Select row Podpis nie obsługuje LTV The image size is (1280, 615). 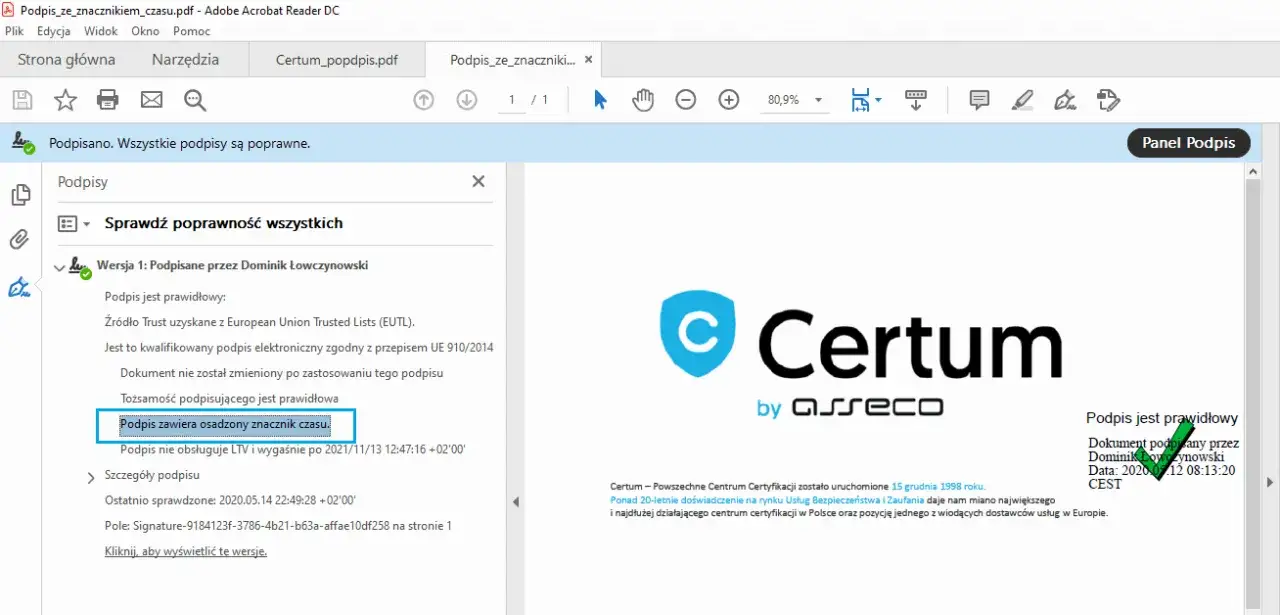point(292,450)
